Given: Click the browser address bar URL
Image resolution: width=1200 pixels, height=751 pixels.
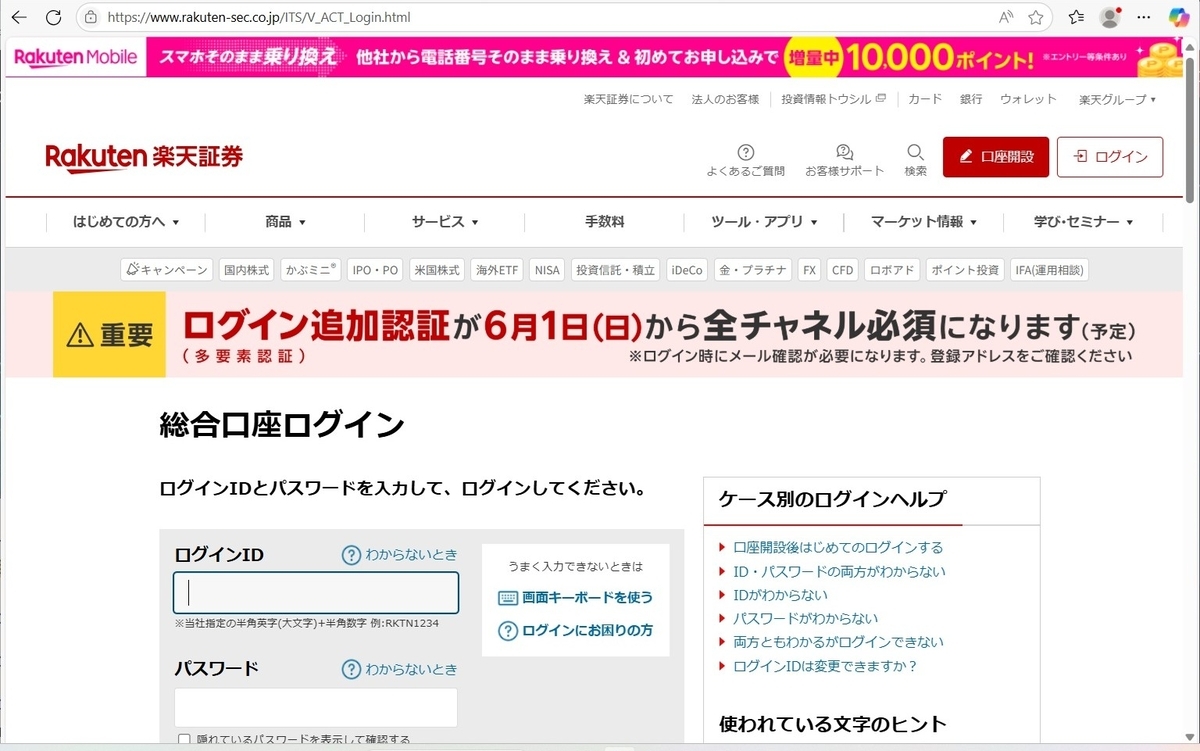Looking at the screenshot, I should click(x=258, y=17).
